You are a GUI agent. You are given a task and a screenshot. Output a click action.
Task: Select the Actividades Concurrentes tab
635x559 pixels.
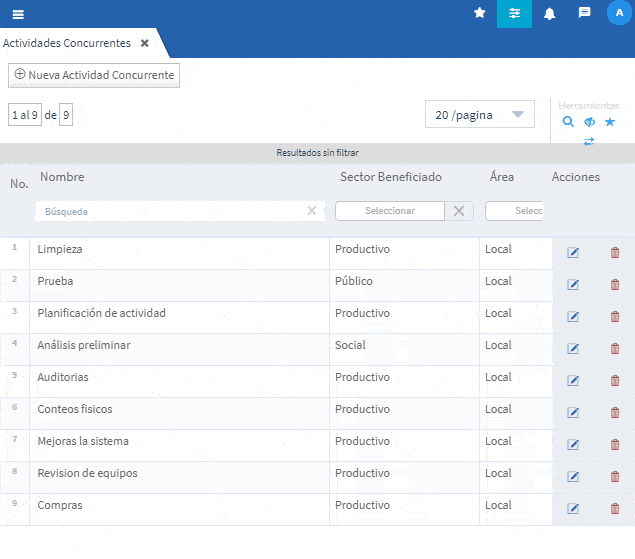point(67,44)
